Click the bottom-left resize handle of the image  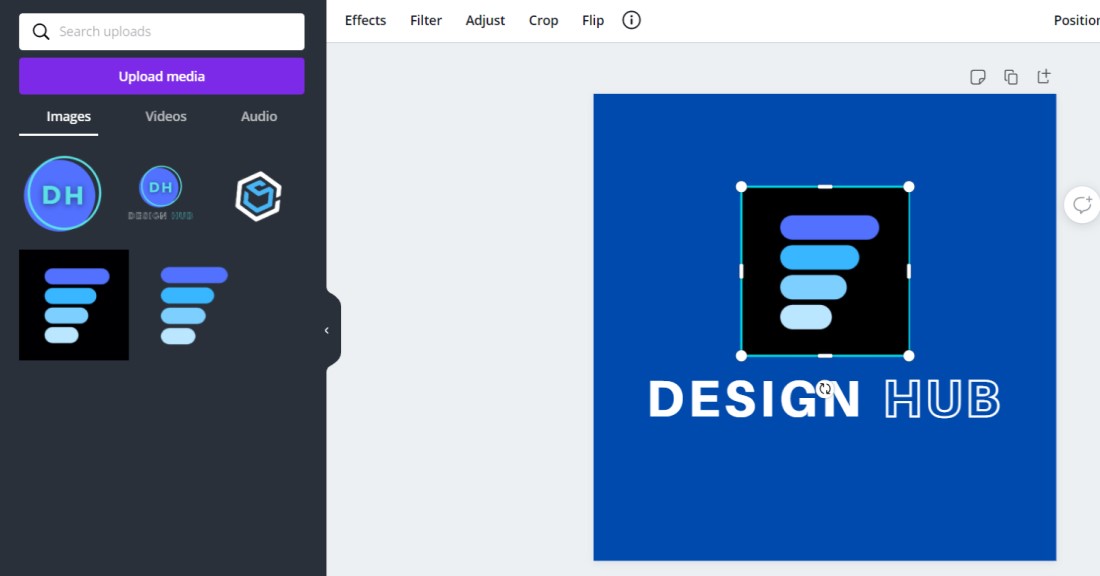point(742,356)
